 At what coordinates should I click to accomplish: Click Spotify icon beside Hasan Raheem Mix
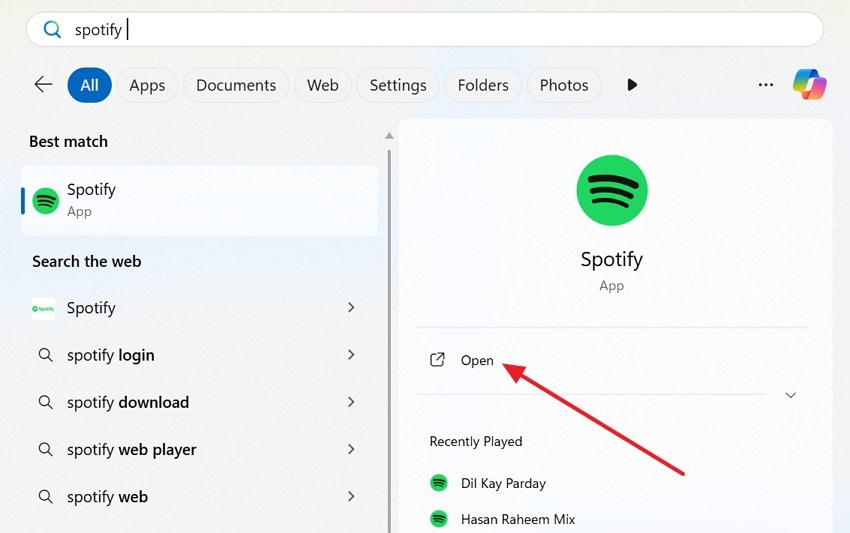click(439, 519)
